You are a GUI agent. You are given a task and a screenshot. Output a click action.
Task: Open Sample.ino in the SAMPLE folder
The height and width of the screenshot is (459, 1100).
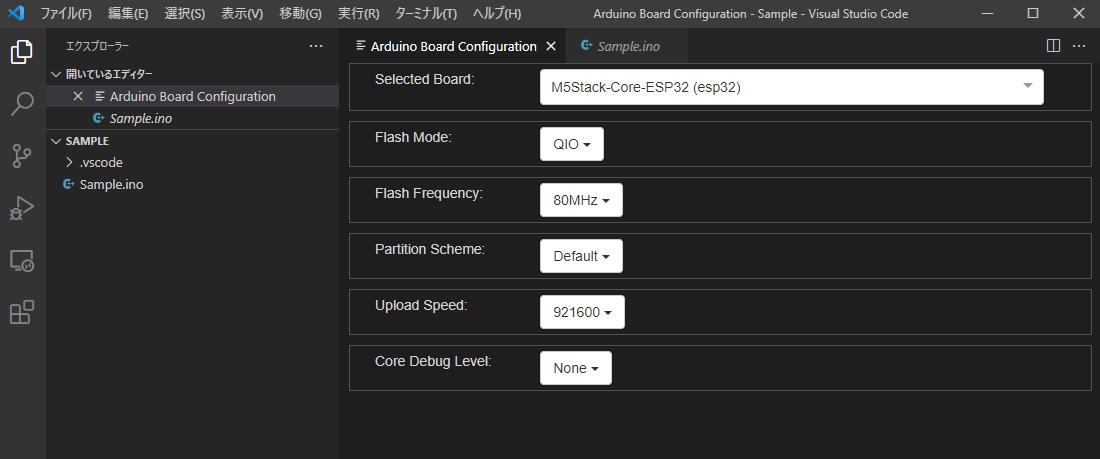193,185
